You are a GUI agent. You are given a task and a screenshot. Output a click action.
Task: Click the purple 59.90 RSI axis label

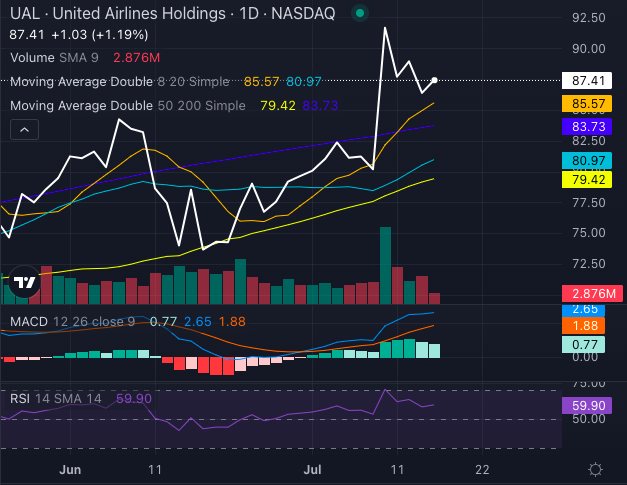pyautogui.click(x=587, y=405)
